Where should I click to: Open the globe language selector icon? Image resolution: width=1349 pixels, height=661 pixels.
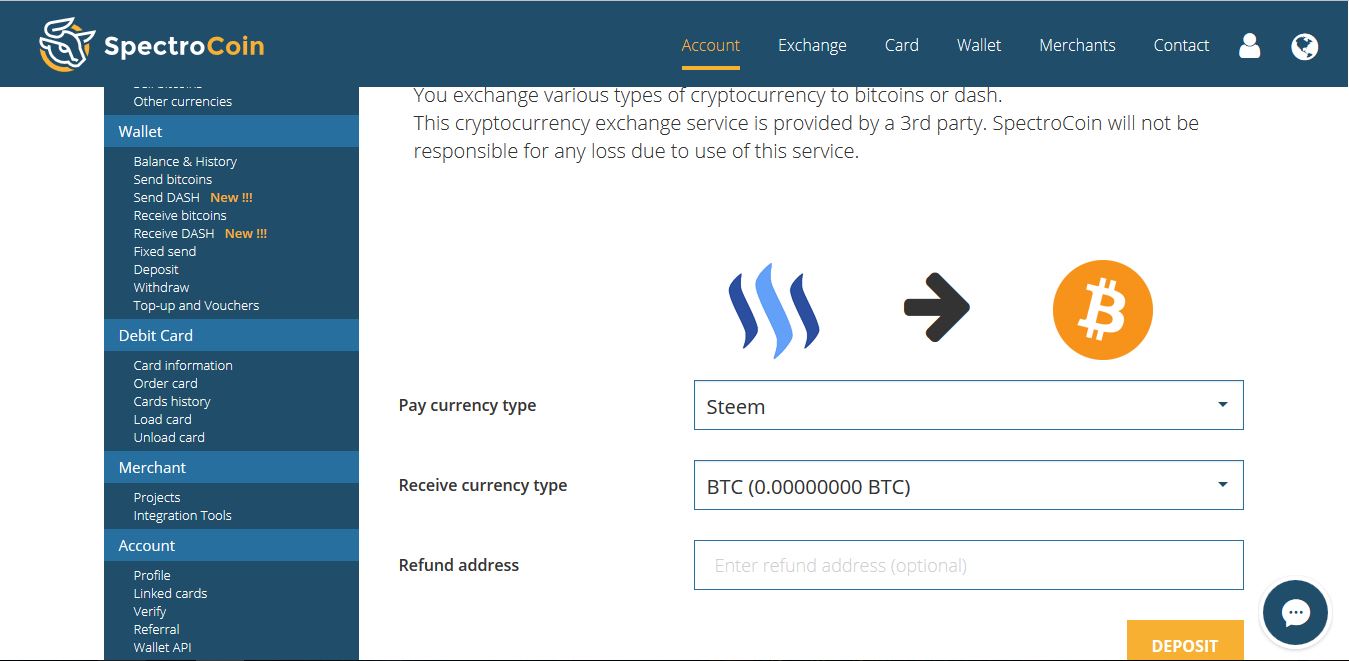click(x=1305, y=46)
